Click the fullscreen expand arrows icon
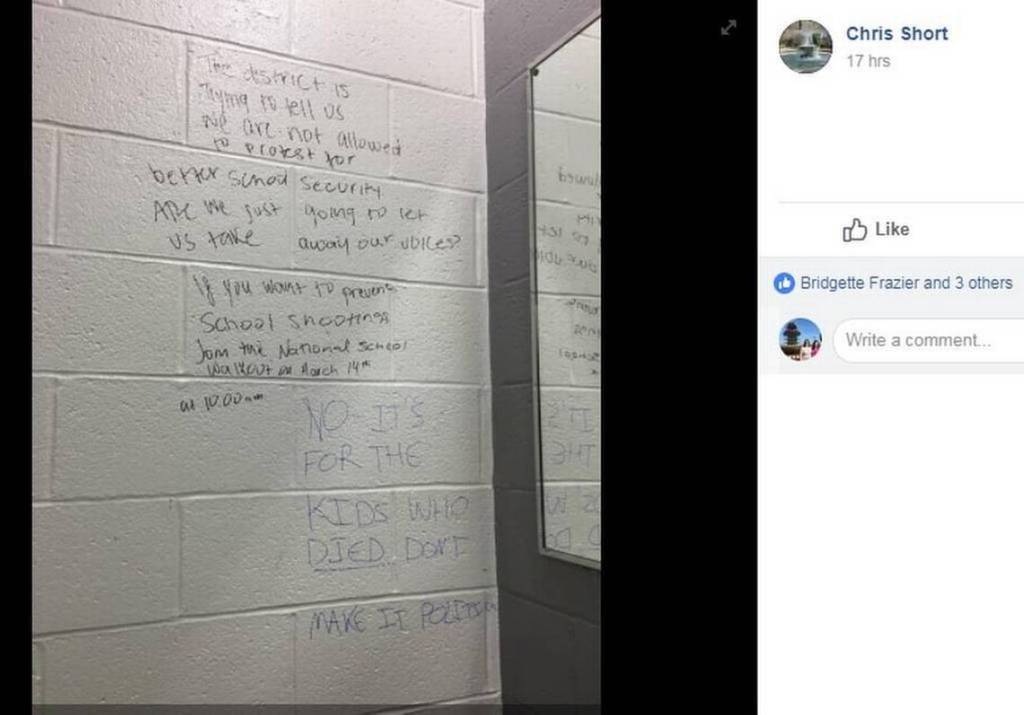This screenshot has height=715, width=1024. pos(728,27)
